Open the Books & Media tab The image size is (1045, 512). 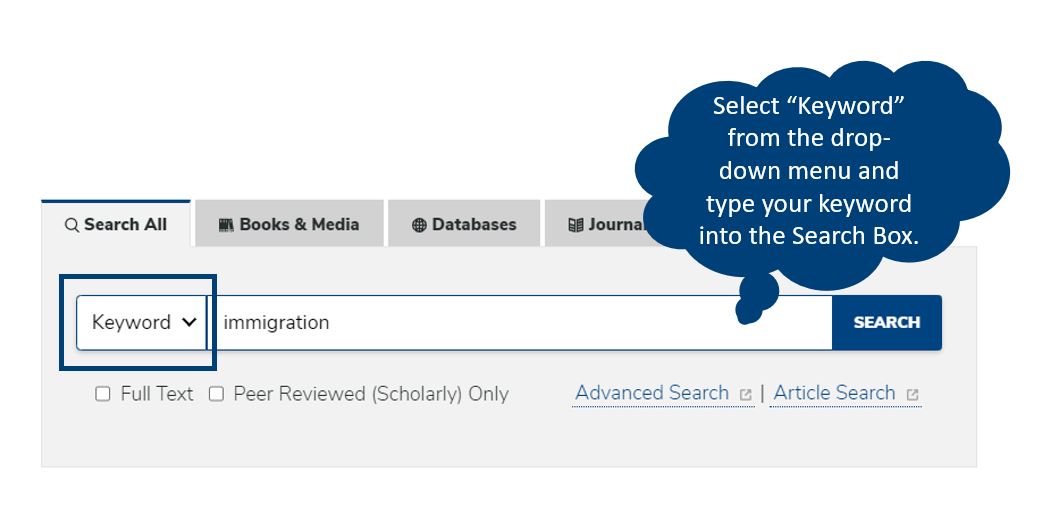[289, 224]
